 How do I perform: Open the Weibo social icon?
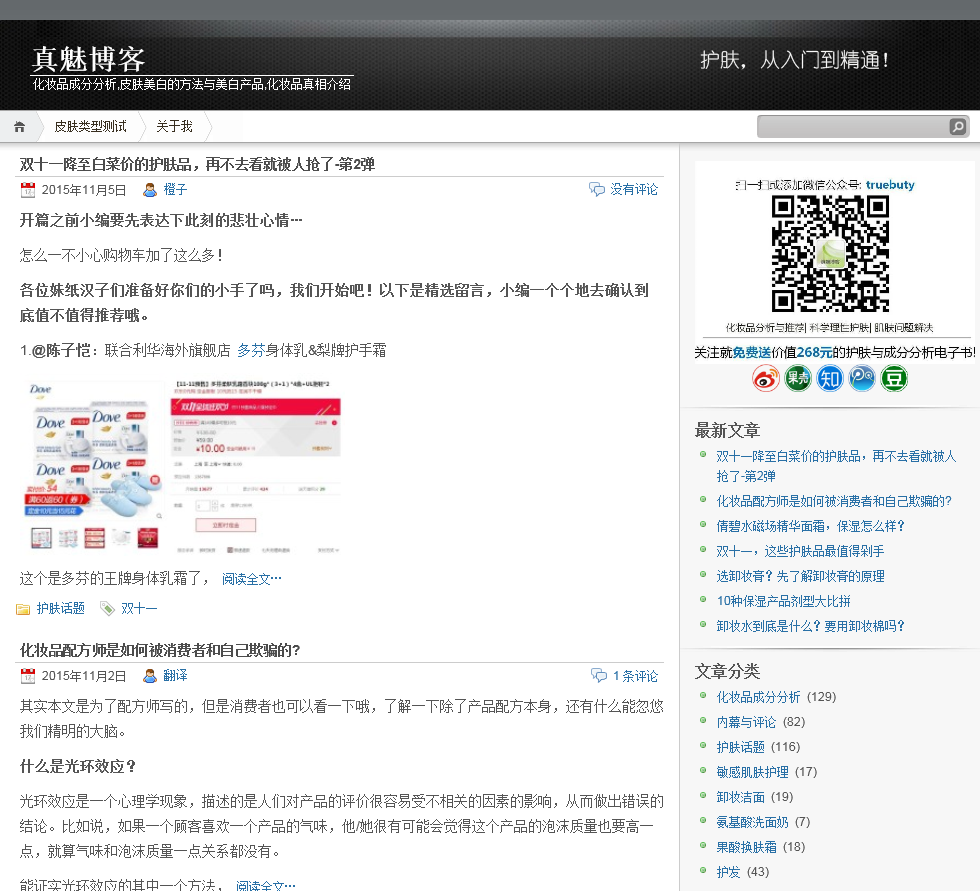coord(766,379)
